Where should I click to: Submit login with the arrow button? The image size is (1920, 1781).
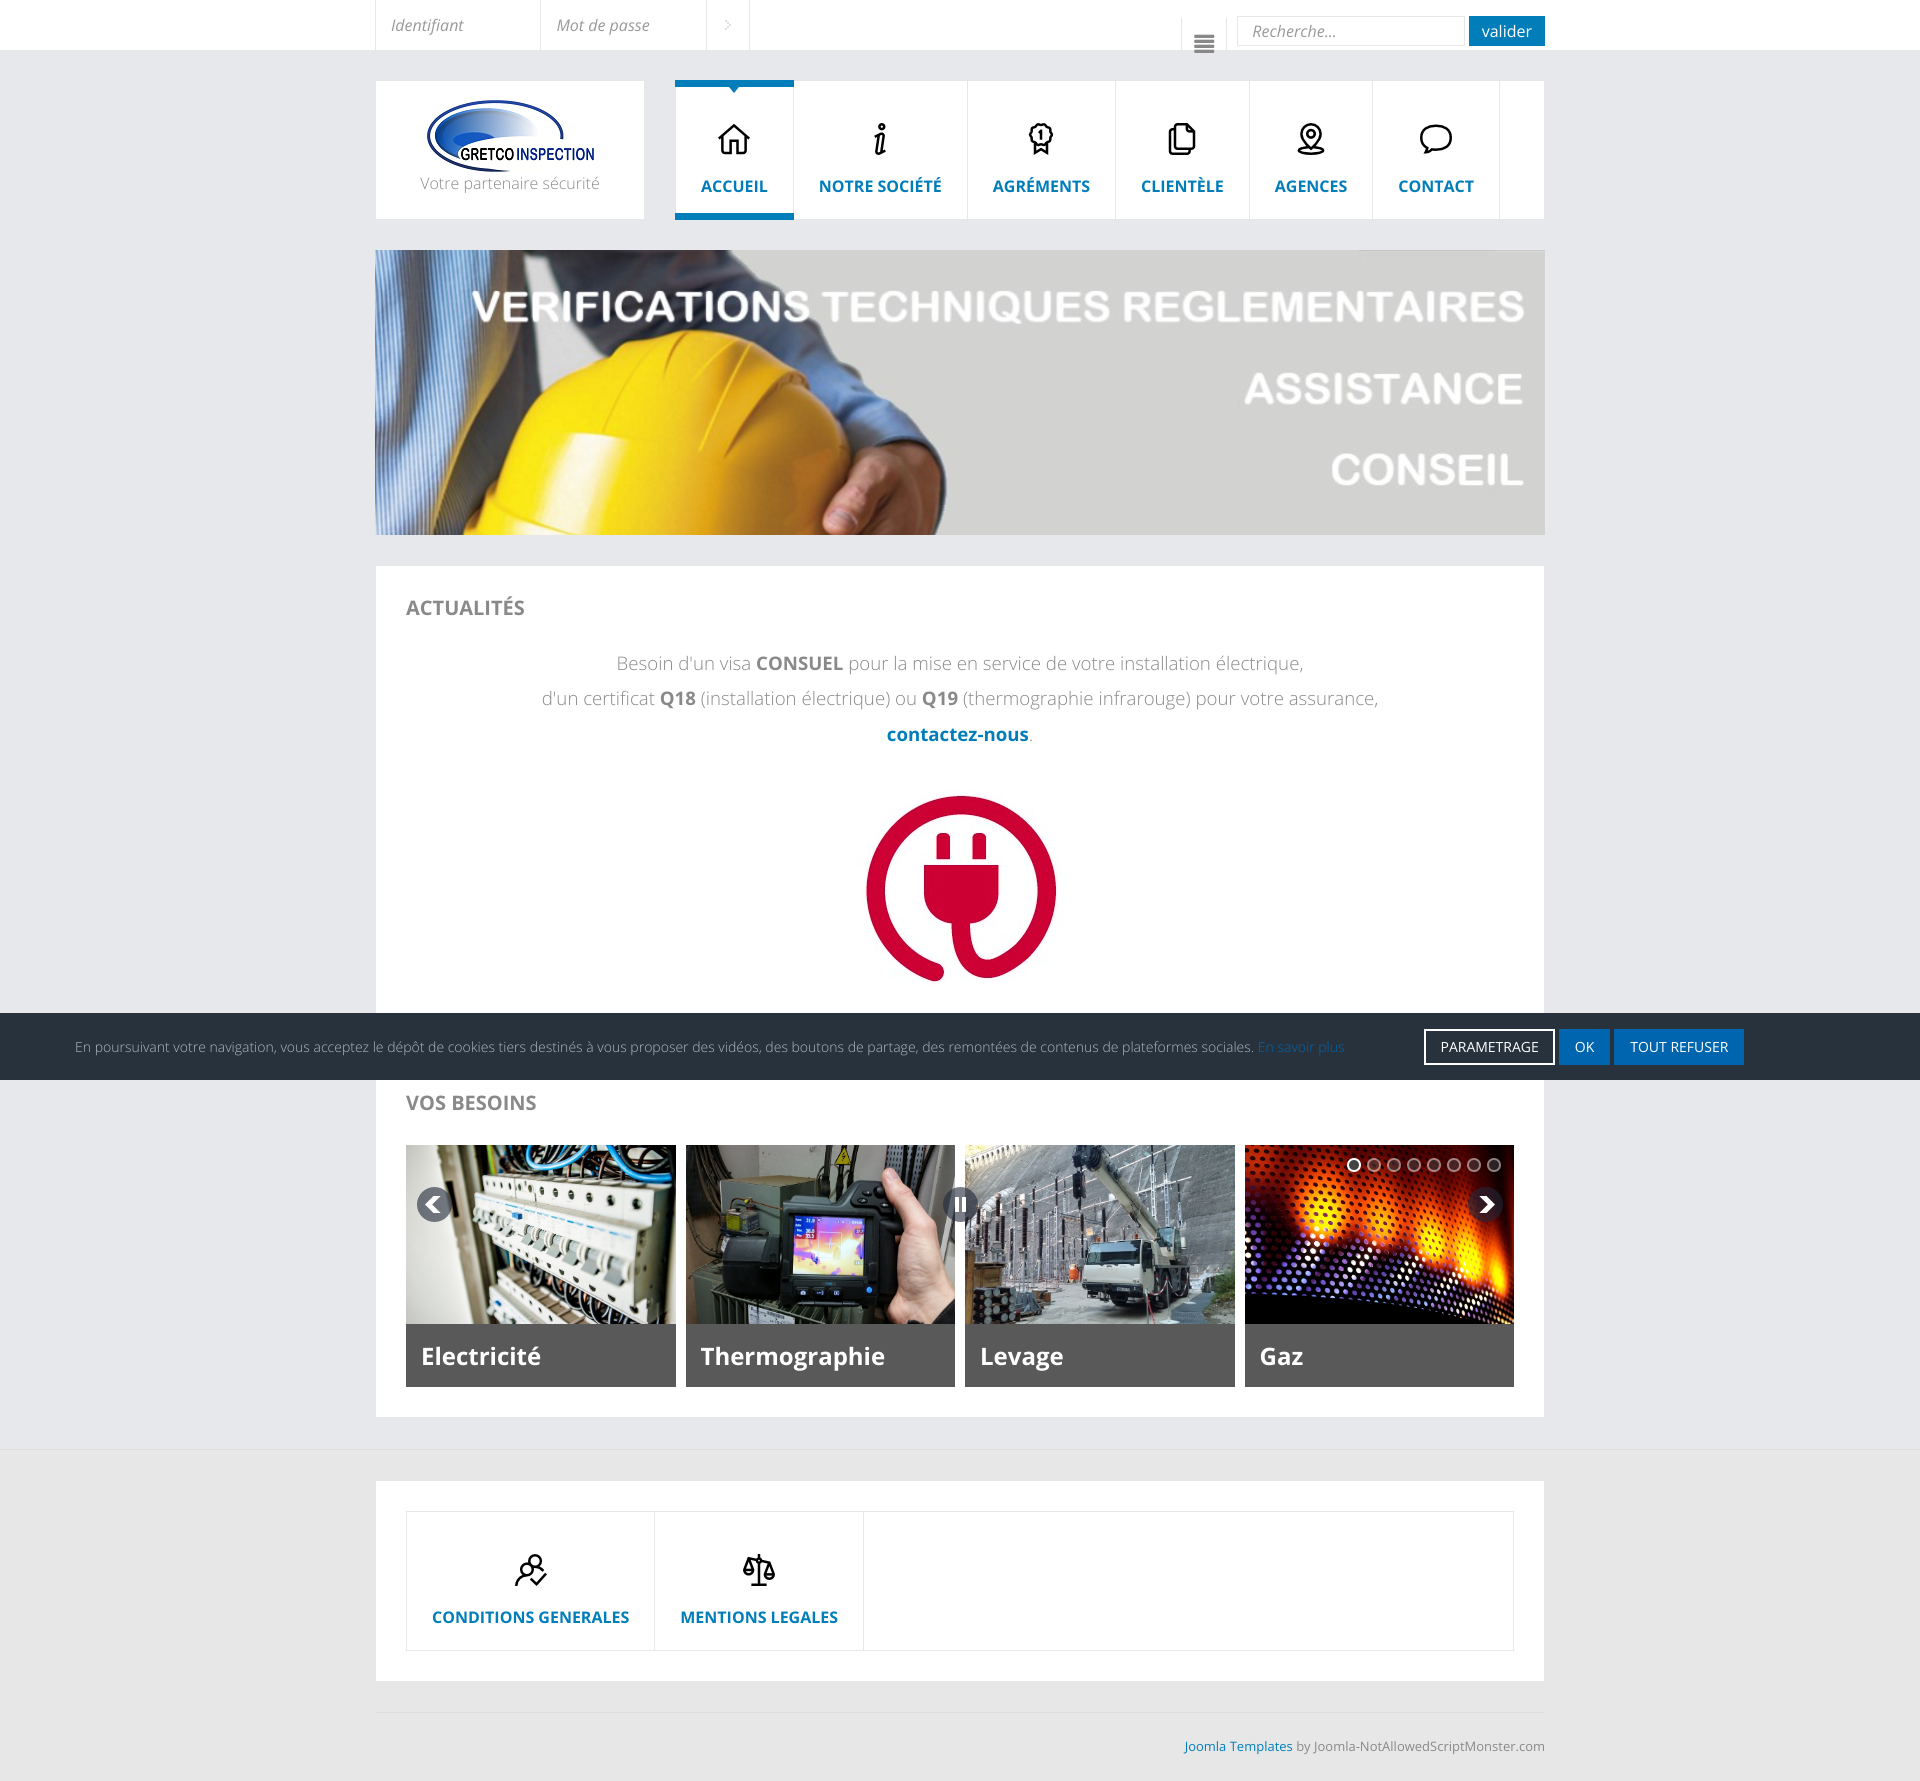pos(728,25)
